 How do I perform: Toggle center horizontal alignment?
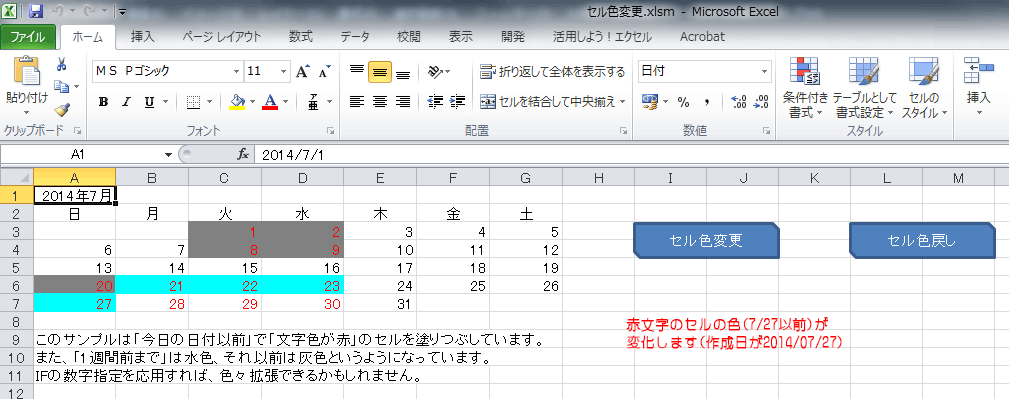pos(380,101)
